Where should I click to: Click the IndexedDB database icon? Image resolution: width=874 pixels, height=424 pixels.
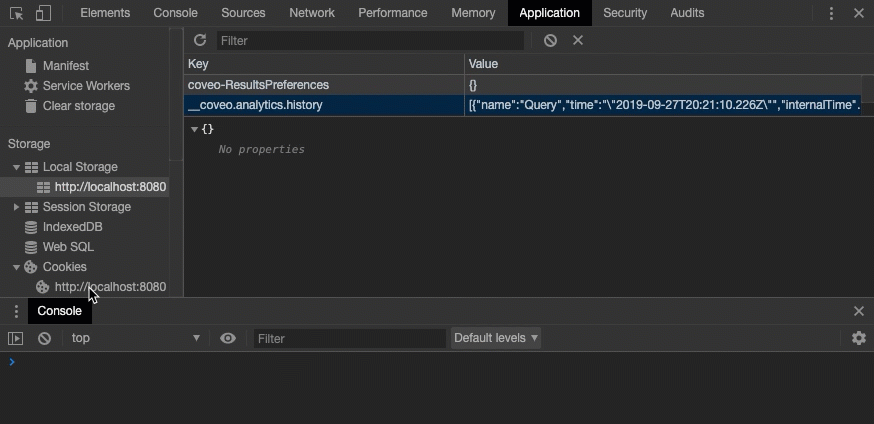(x=31, y=227)
